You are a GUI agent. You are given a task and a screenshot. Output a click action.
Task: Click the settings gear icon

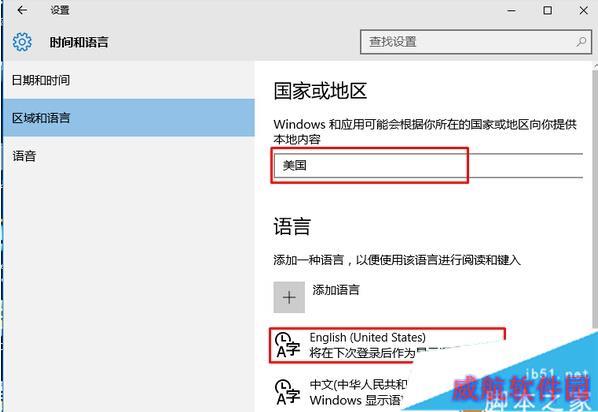point(22,42)
